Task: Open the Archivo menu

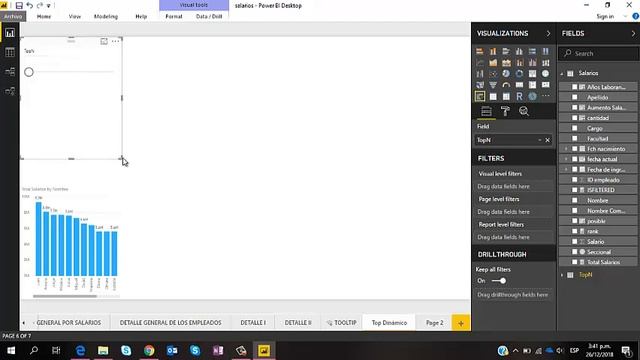Action: [x=13, y=16]
